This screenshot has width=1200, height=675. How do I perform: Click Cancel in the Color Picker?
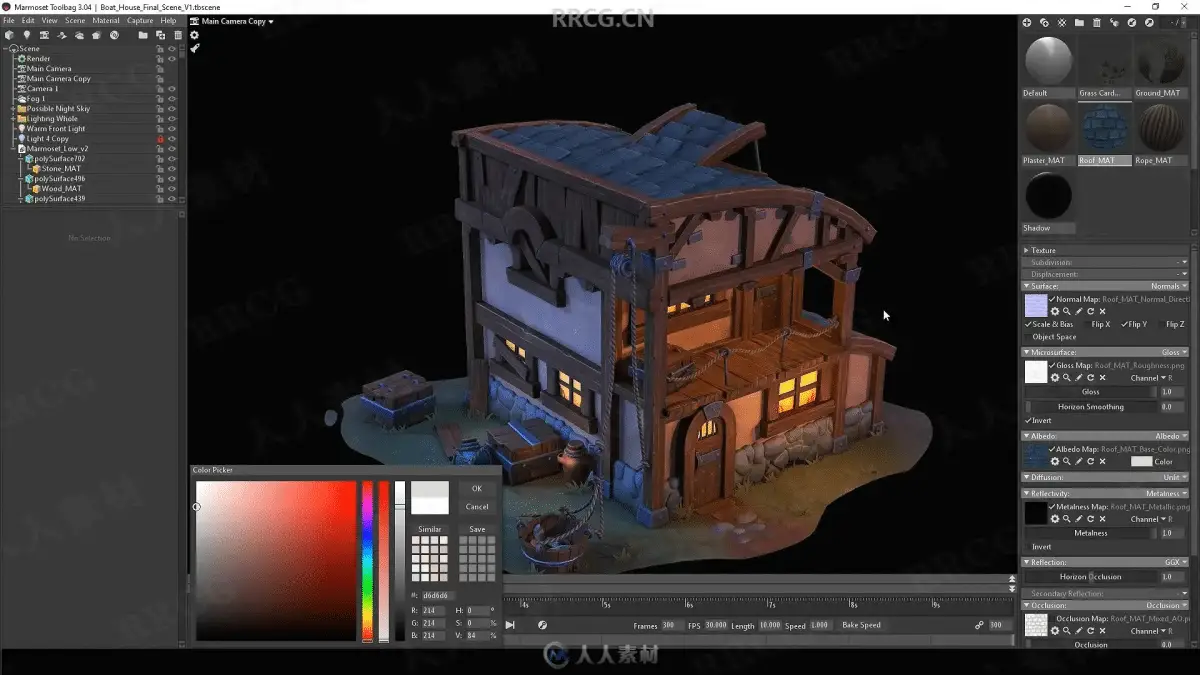pyautogui.click(x=477, y=507)
